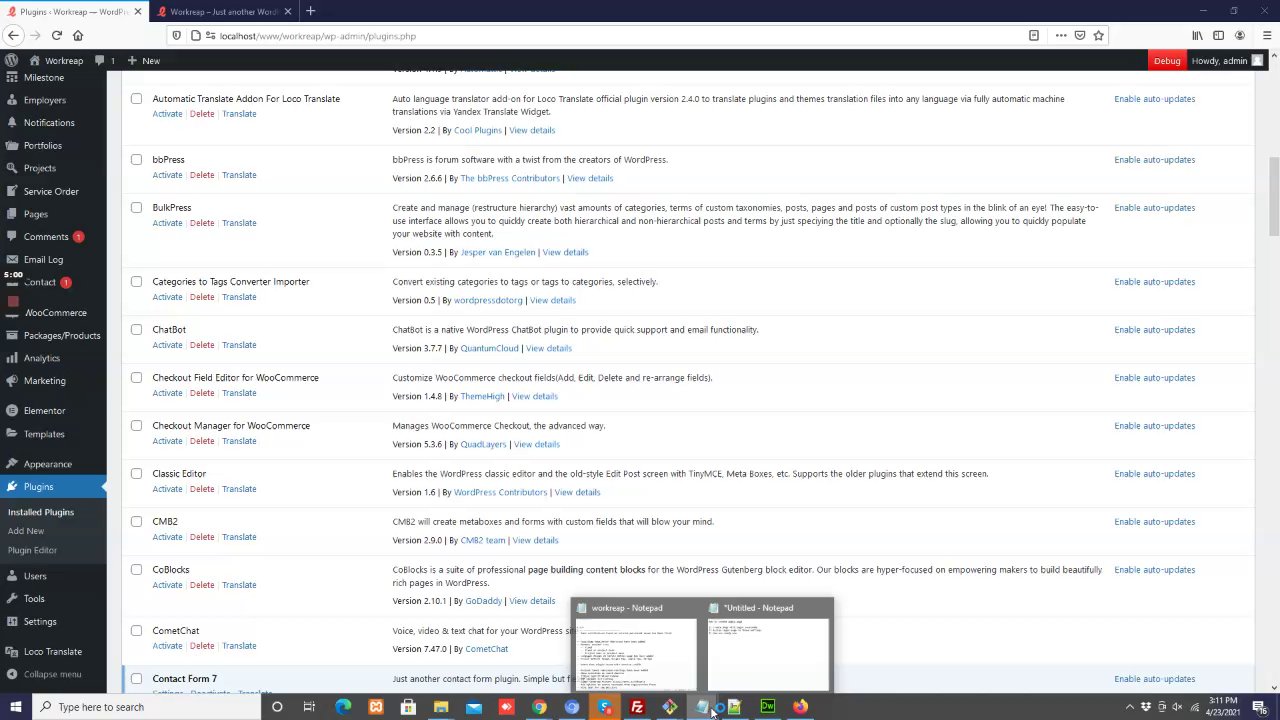Tick the CoBlocks plugin checkbox
Screen dimensions: 1280x720
pyautogui.click(x=137, y=570)
